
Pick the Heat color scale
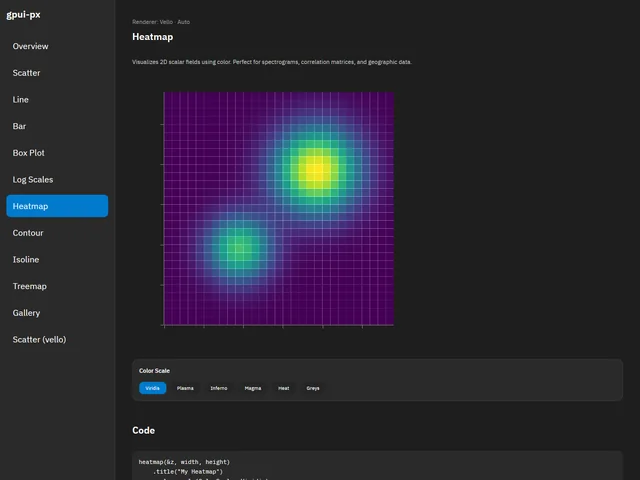[x=284, y=388]
